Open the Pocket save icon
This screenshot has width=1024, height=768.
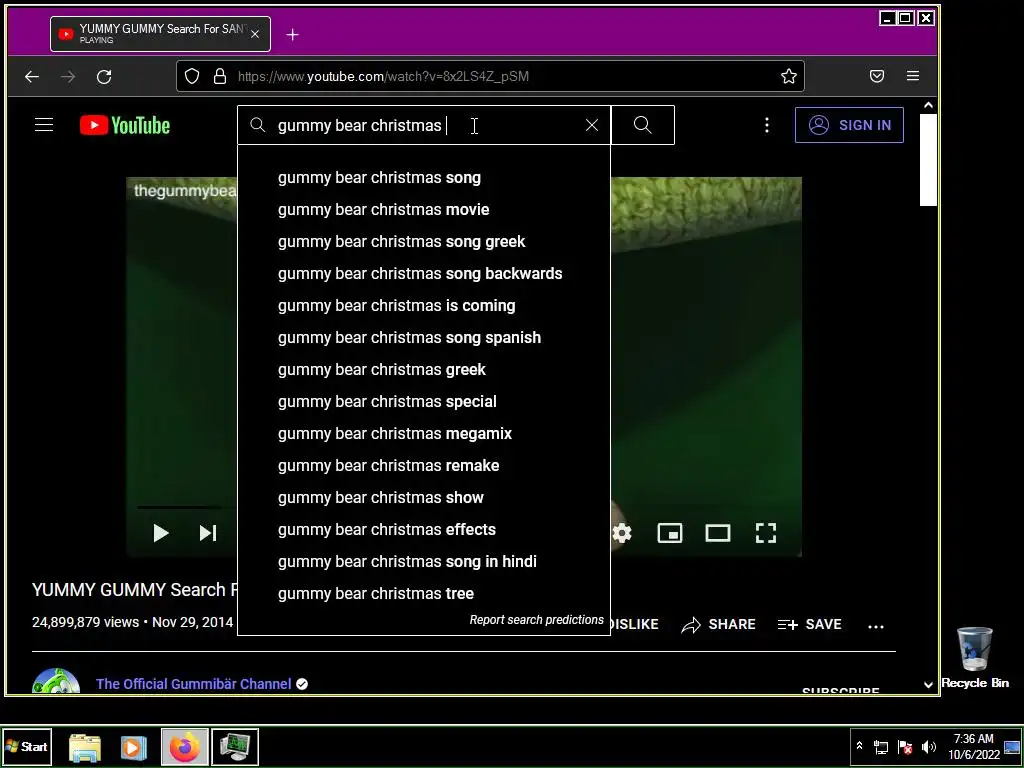(877, 76)
